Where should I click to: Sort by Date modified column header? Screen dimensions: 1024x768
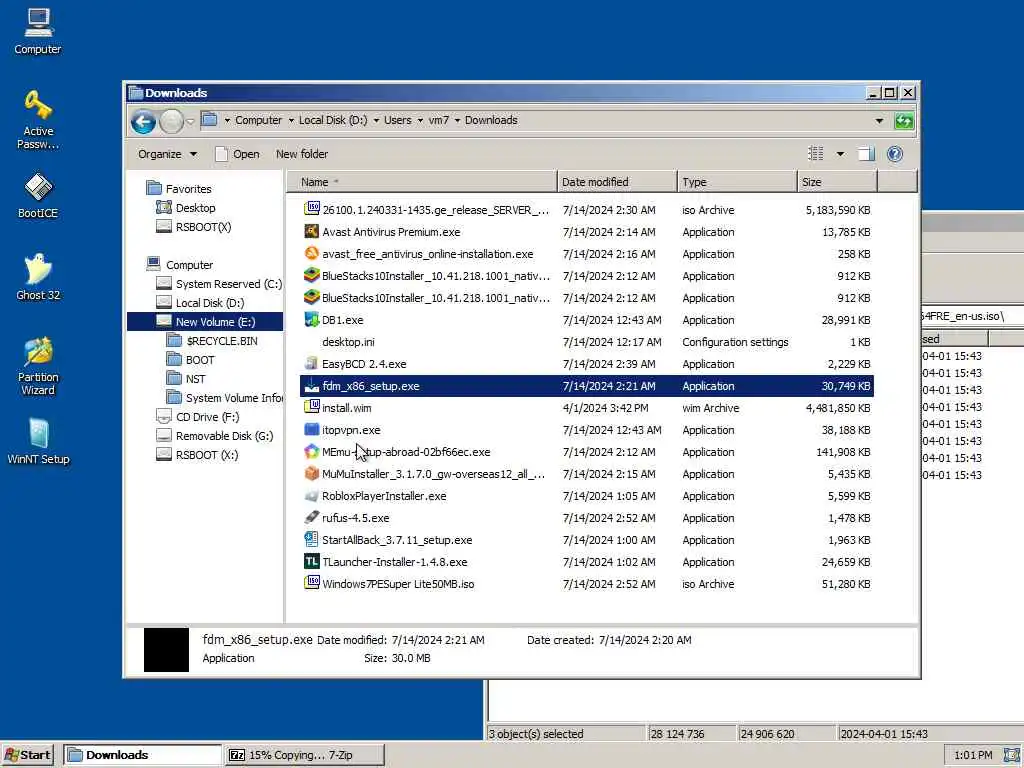point(617,182)
